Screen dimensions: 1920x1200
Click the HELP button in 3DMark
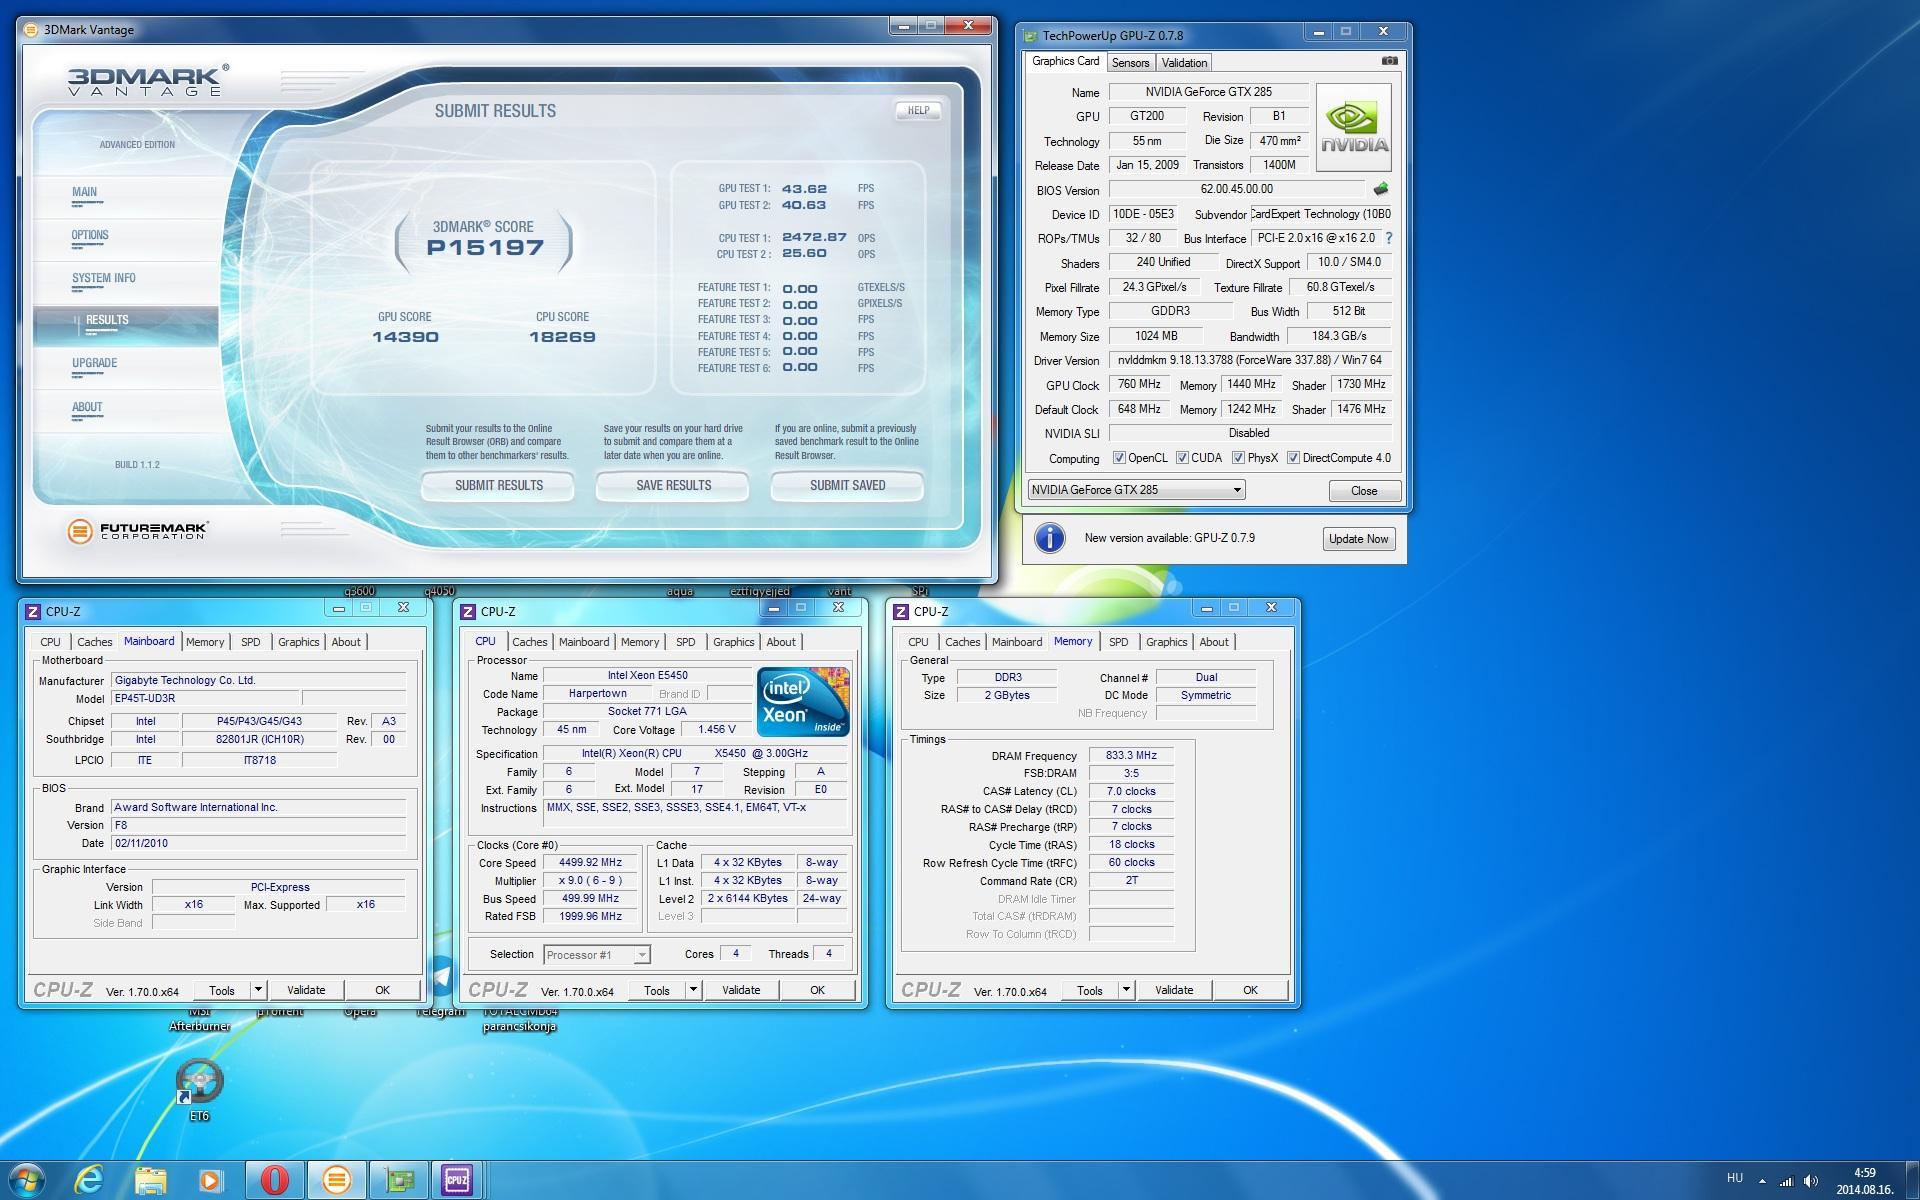click(918, 111)
